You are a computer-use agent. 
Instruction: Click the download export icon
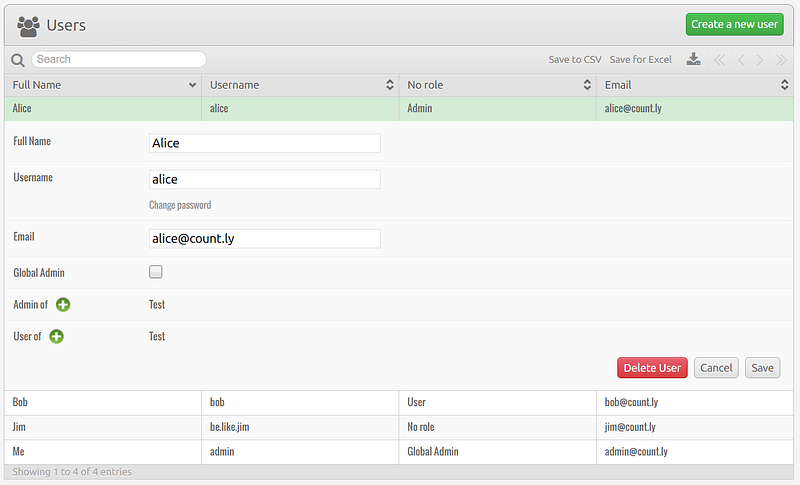693,59
